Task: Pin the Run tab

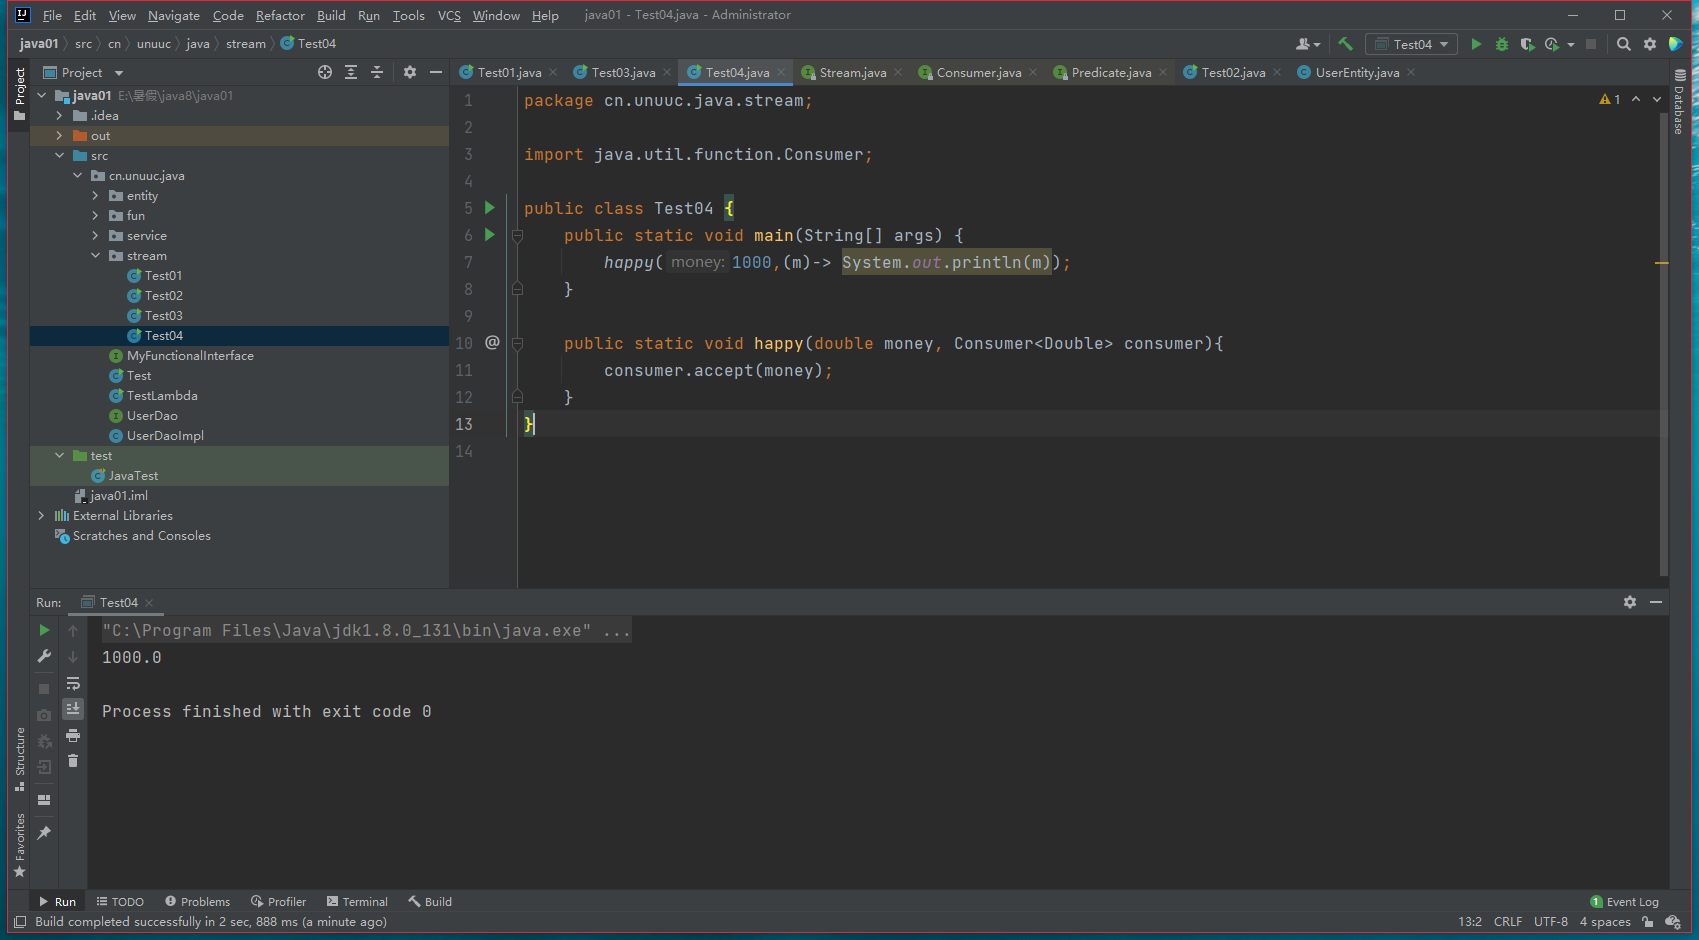Action: pos(44,833)
